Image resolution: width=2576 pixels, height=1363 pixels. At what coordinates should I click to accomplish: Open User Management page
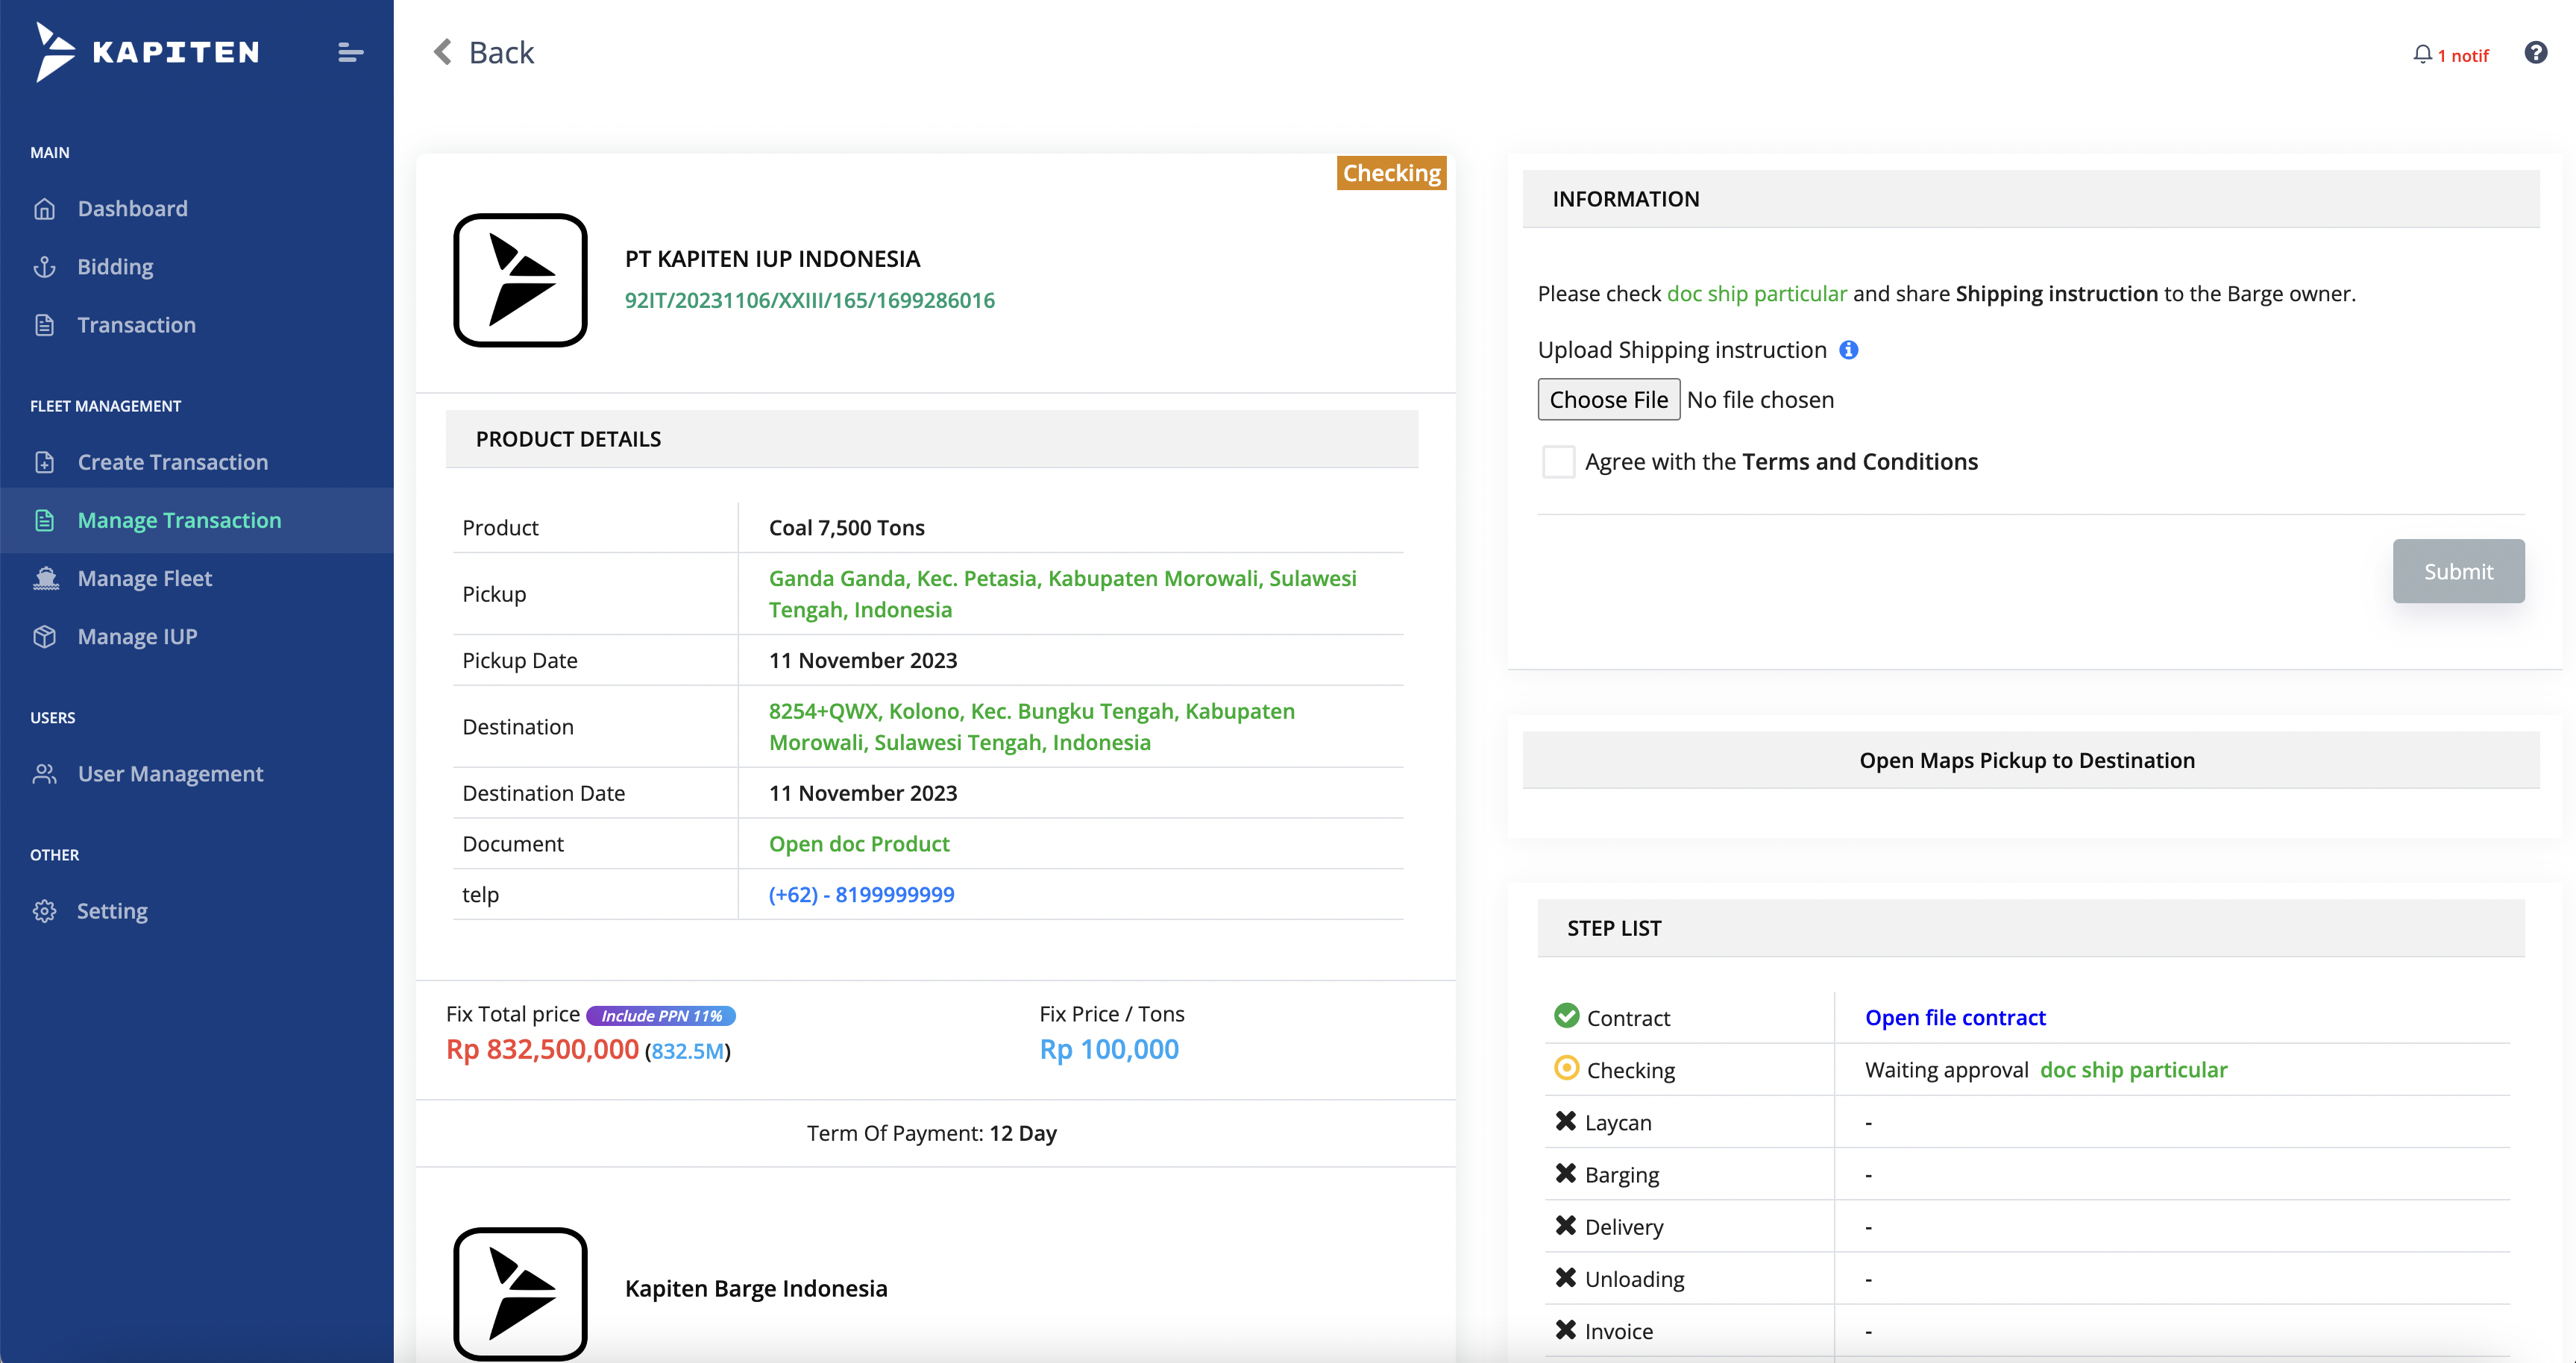pos(196,774)
